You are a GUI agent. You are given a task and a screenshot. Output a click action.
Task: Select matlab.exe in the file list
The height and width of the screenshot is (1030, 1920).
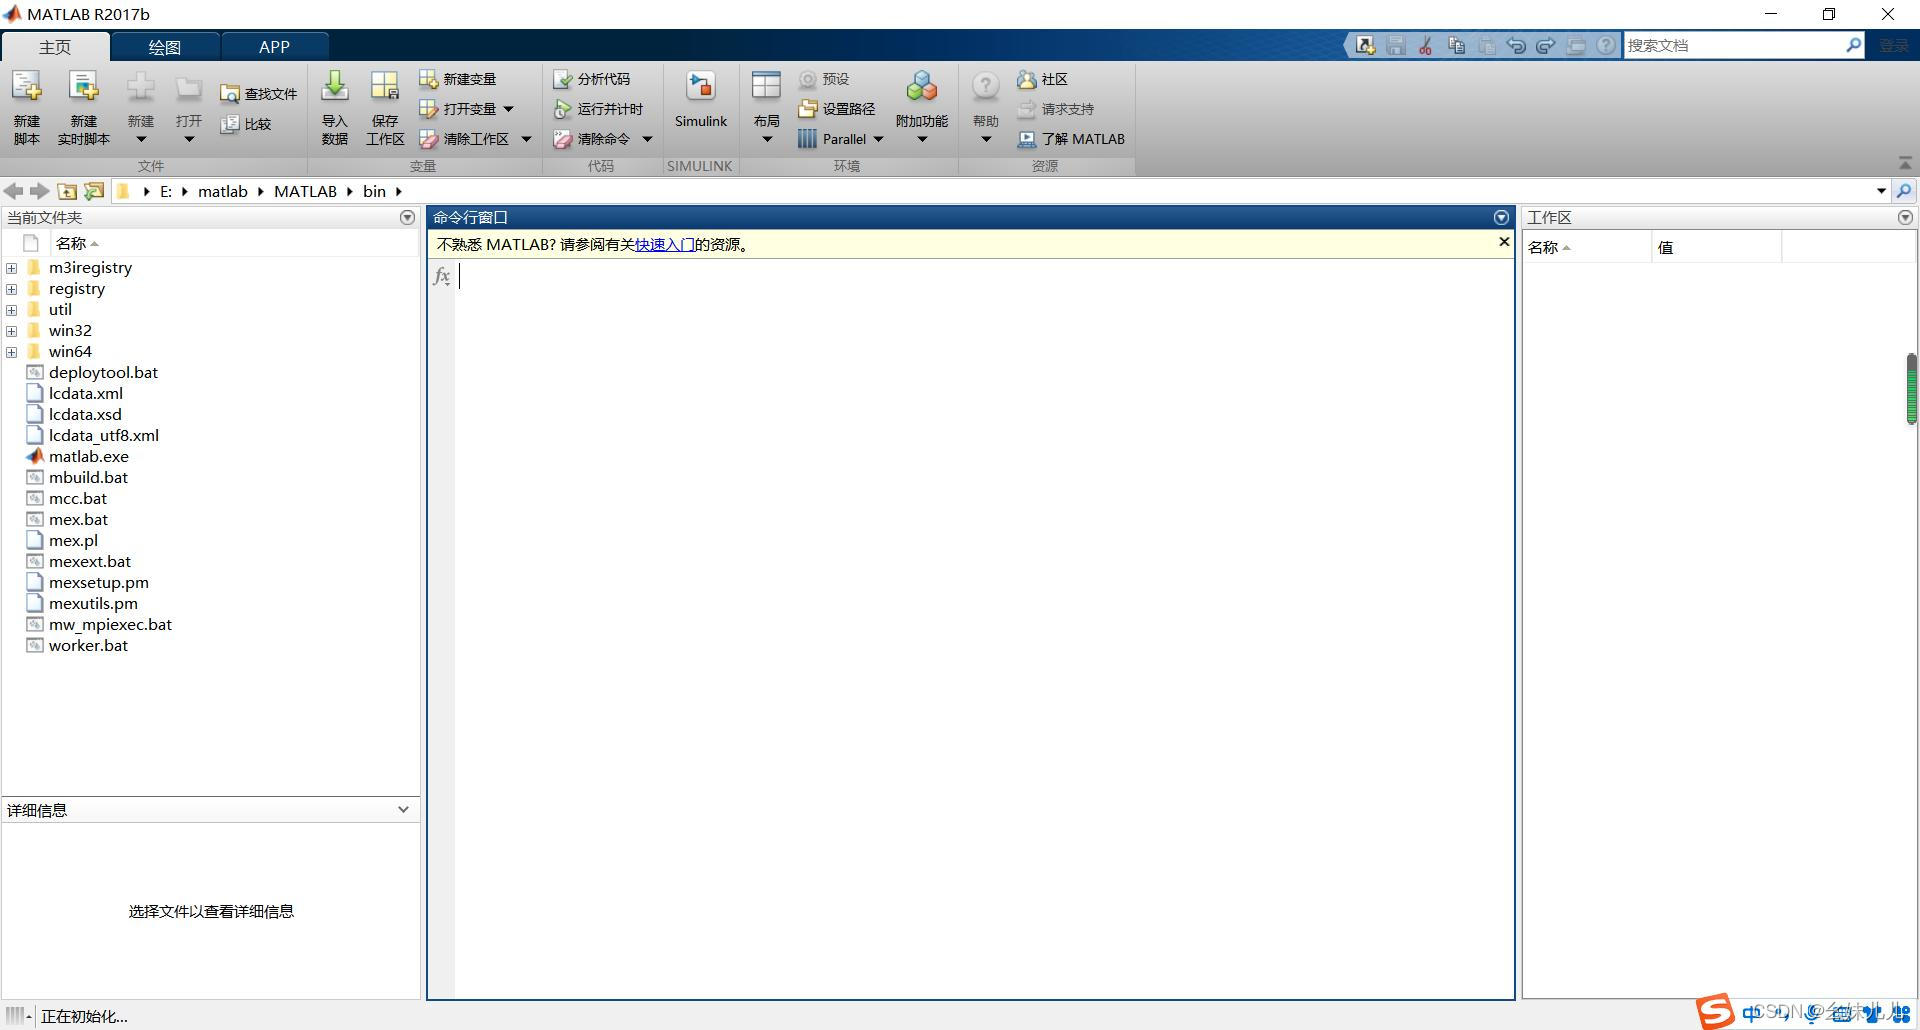(x=89, y=457)
